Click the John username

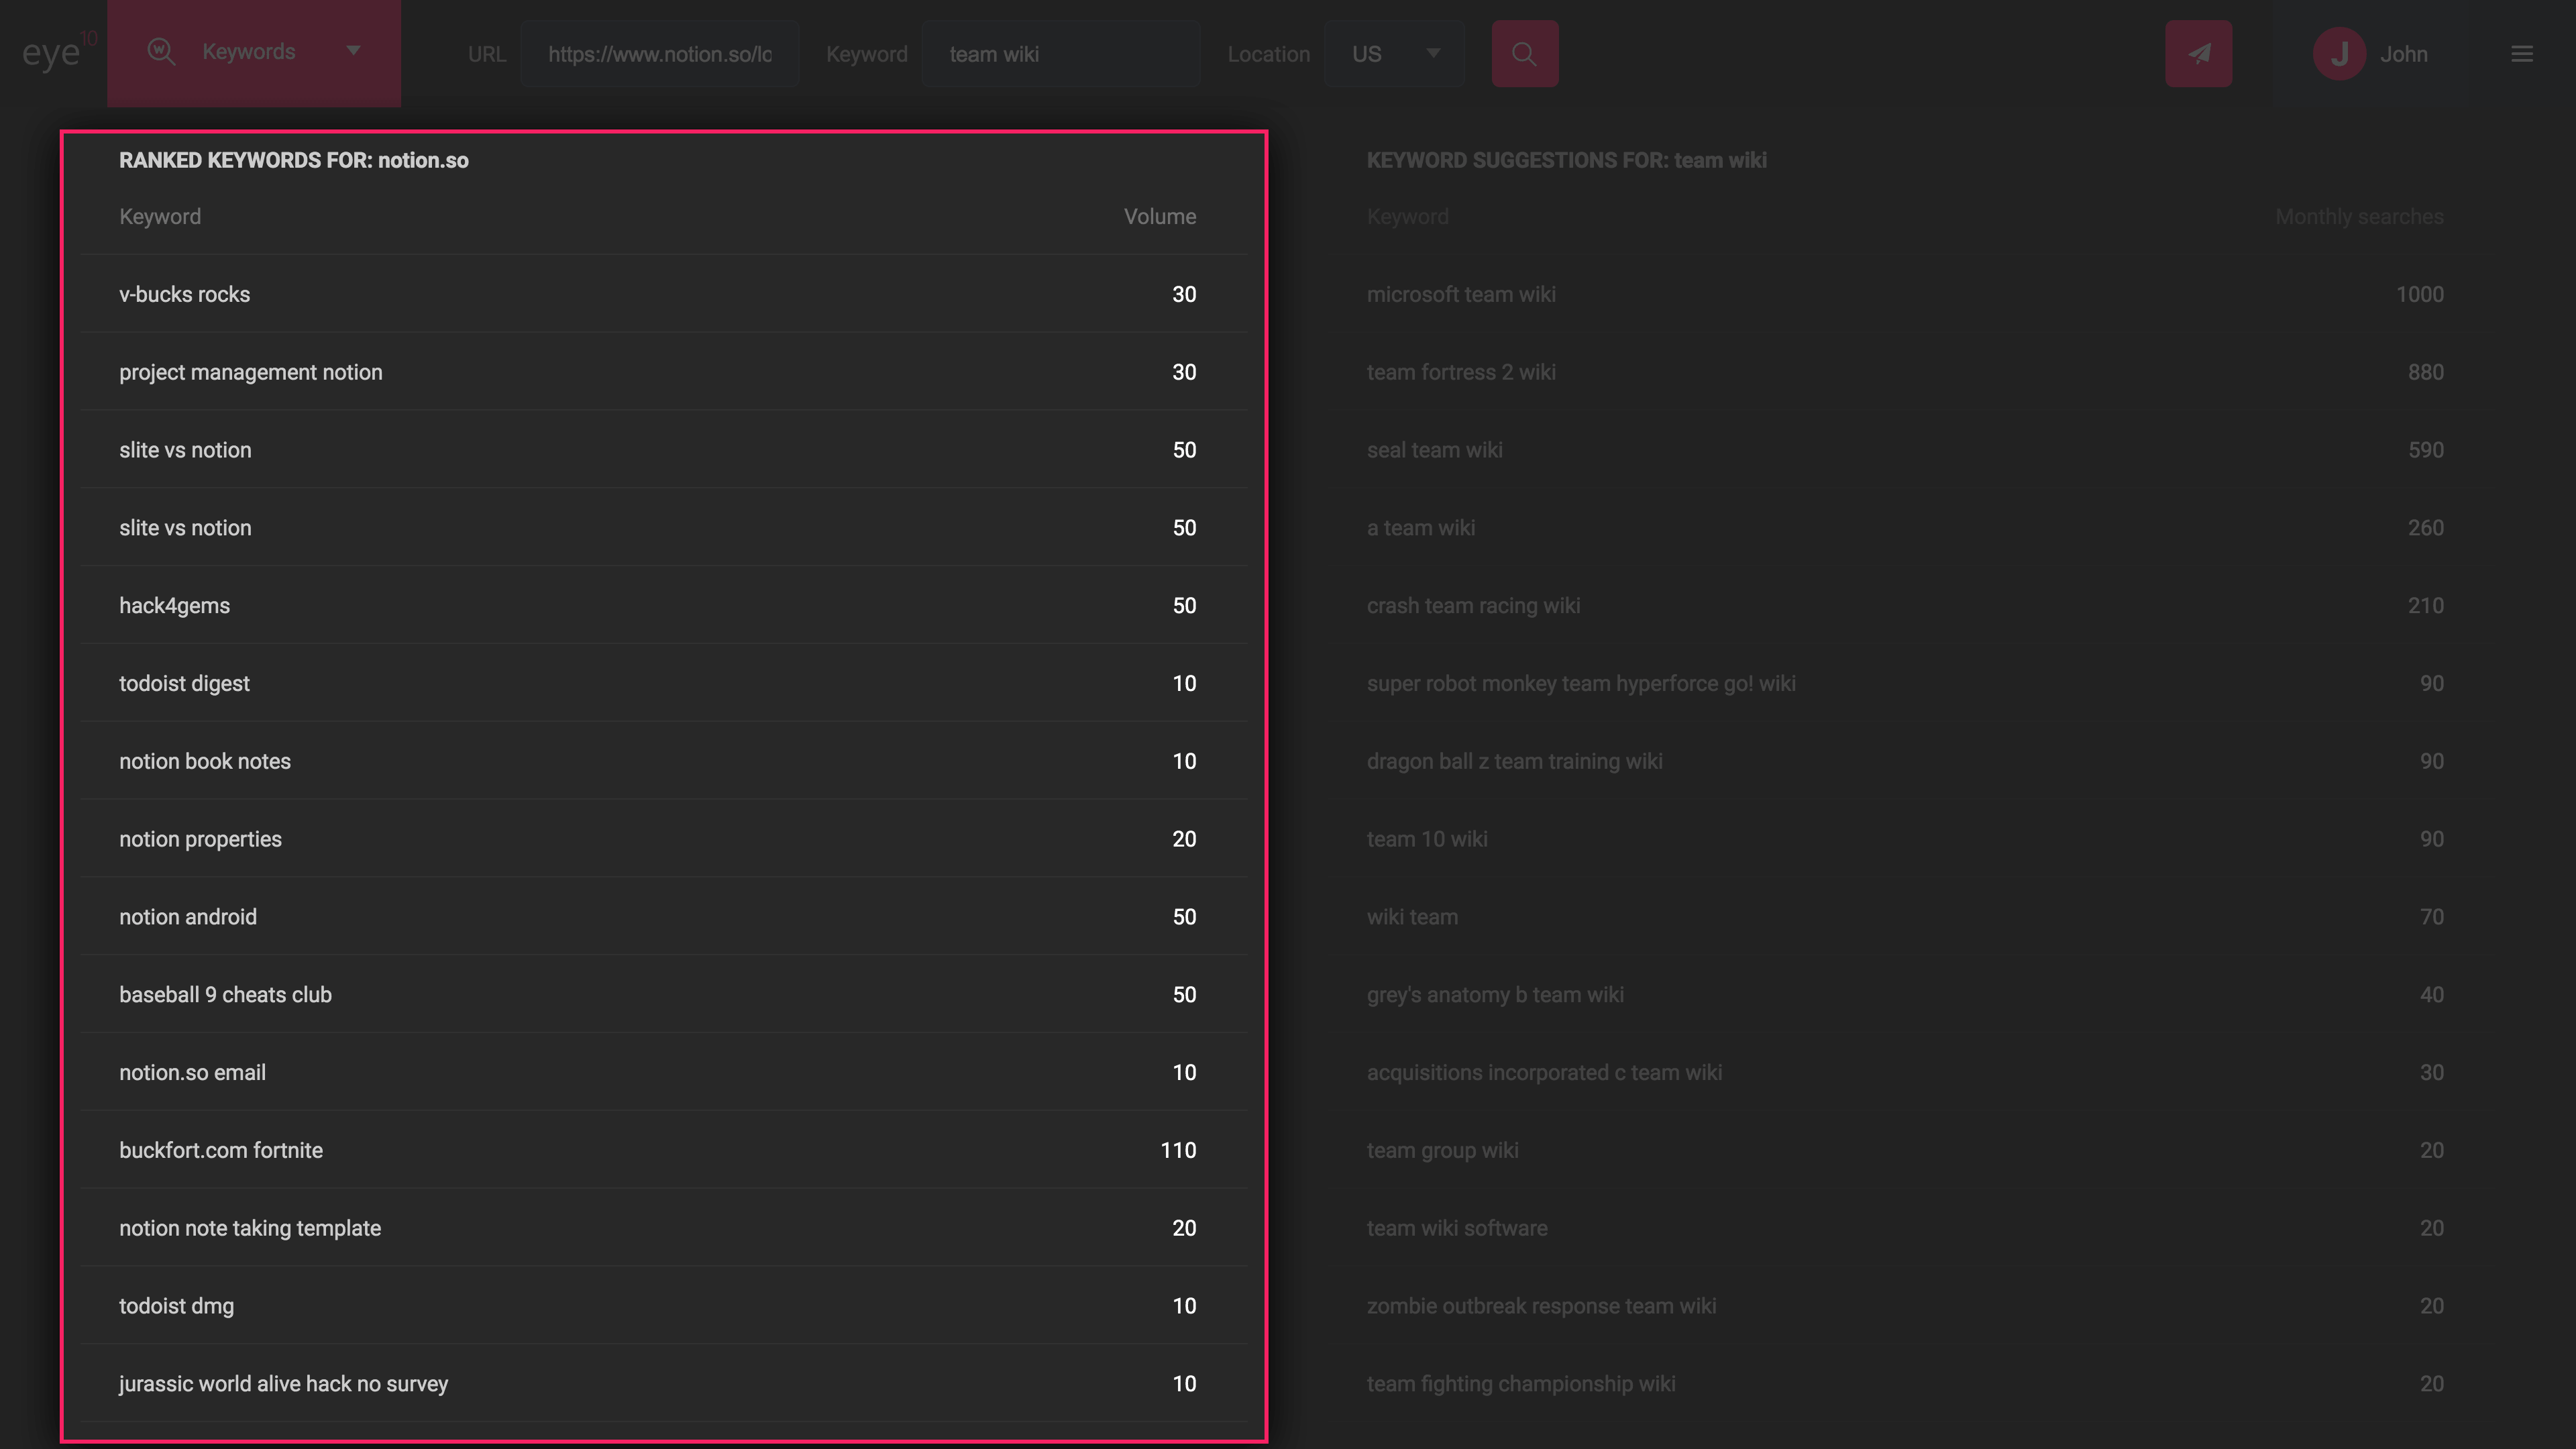2403,54
